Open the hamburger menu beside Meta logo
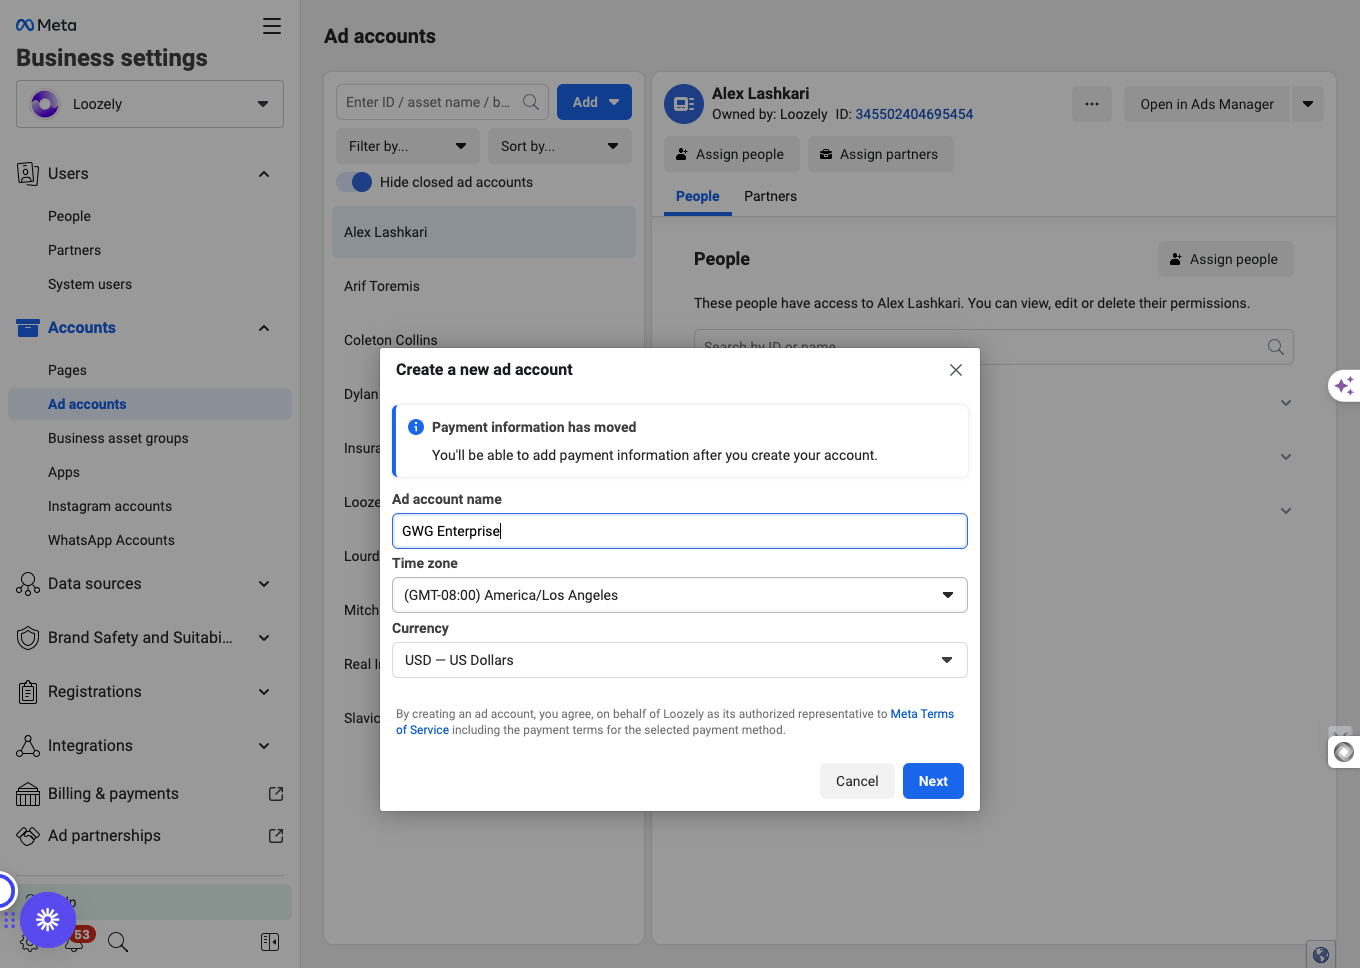The width and height of the screenshot is (1360, 968). point(272,26)
